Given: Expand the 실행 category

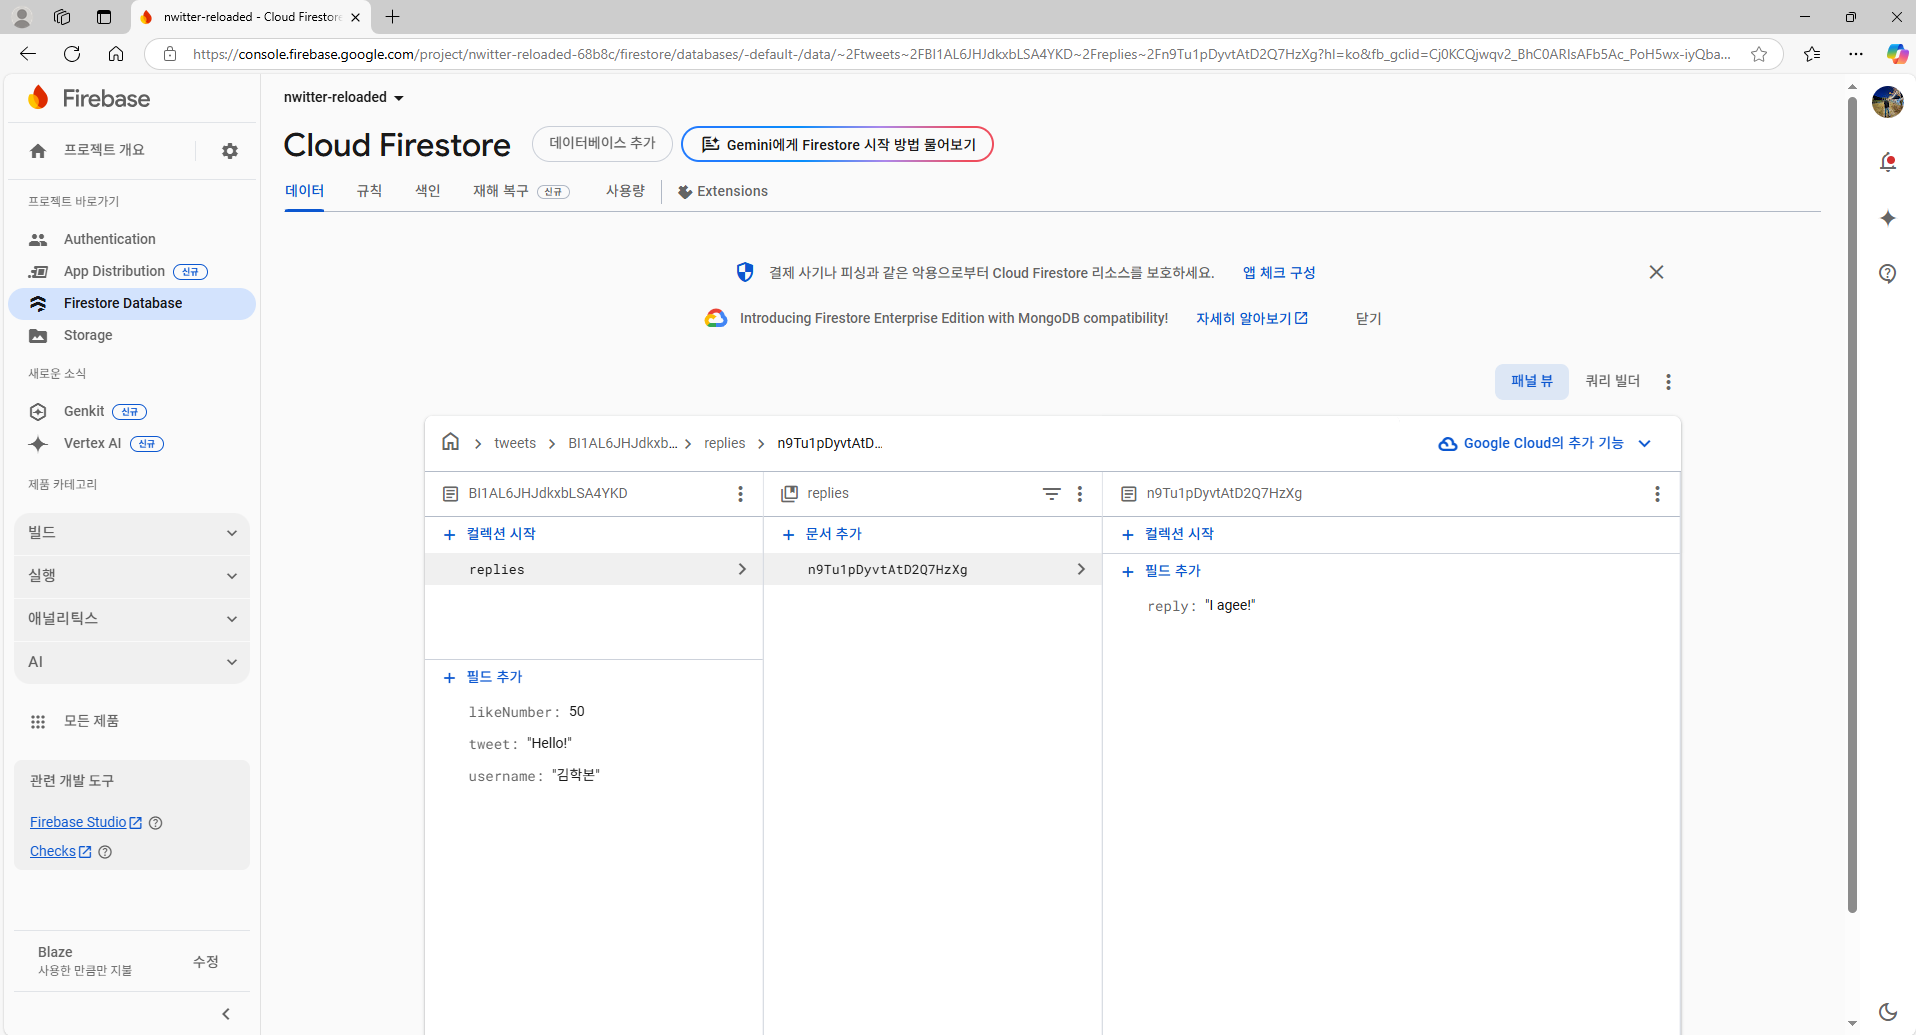Looking at the screenshot, I should [132, 576].
